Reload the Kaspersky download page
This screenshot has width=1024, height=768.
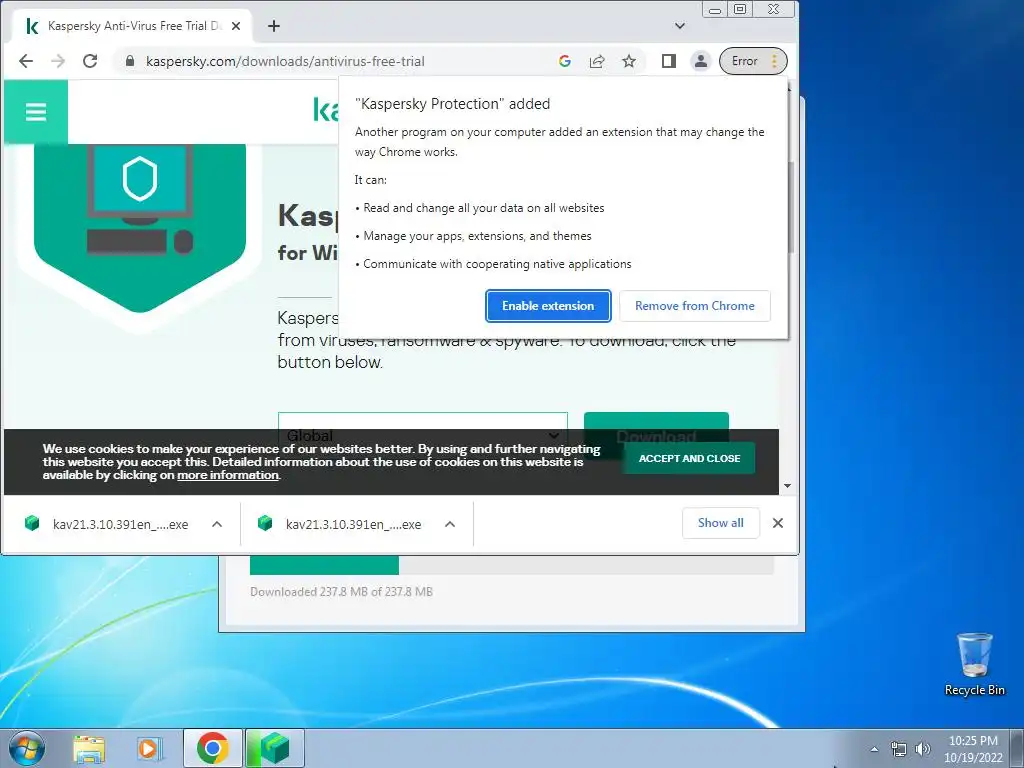click(x=90, y=61)
